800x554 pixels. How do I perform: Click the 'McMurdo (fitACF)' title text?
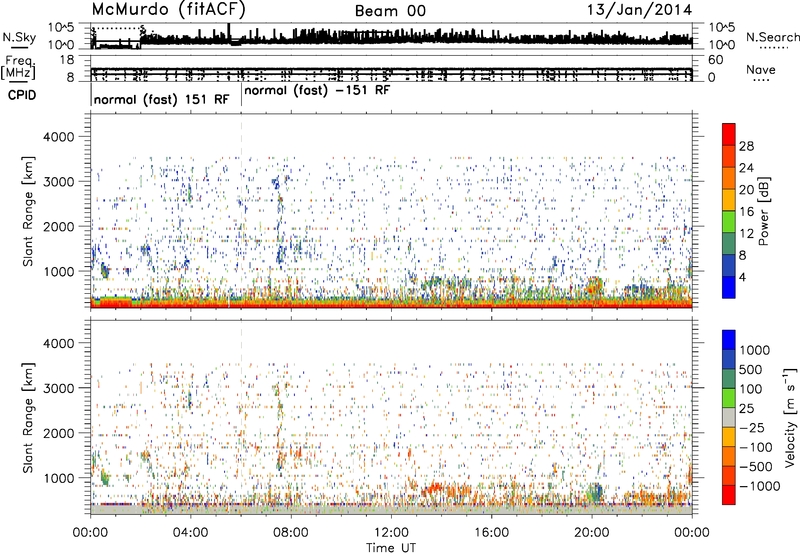coord(168,10)
